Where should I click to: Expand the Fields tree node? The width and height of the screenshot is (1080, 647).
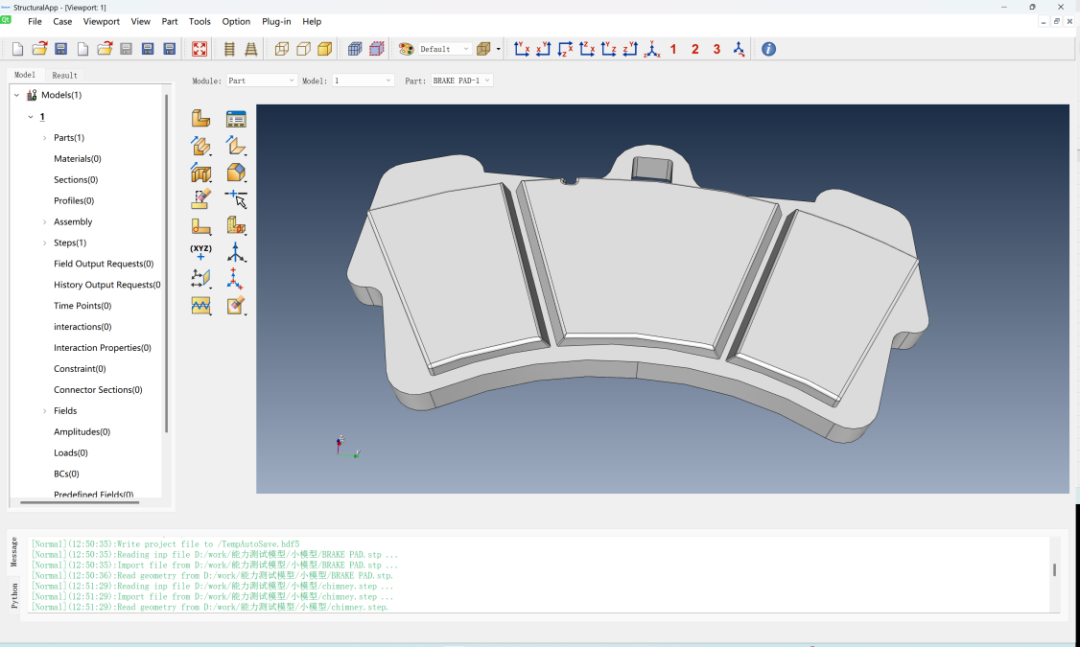[45, 411]
